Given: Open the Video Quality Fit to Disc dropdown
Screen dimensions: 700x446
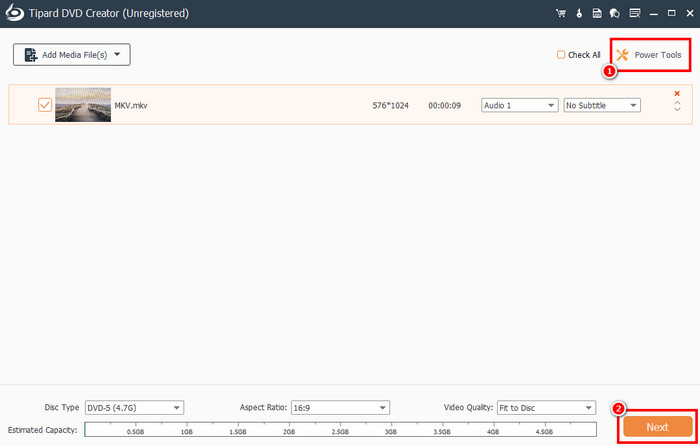Looking at the screenshot, I should tap(546, 408).
